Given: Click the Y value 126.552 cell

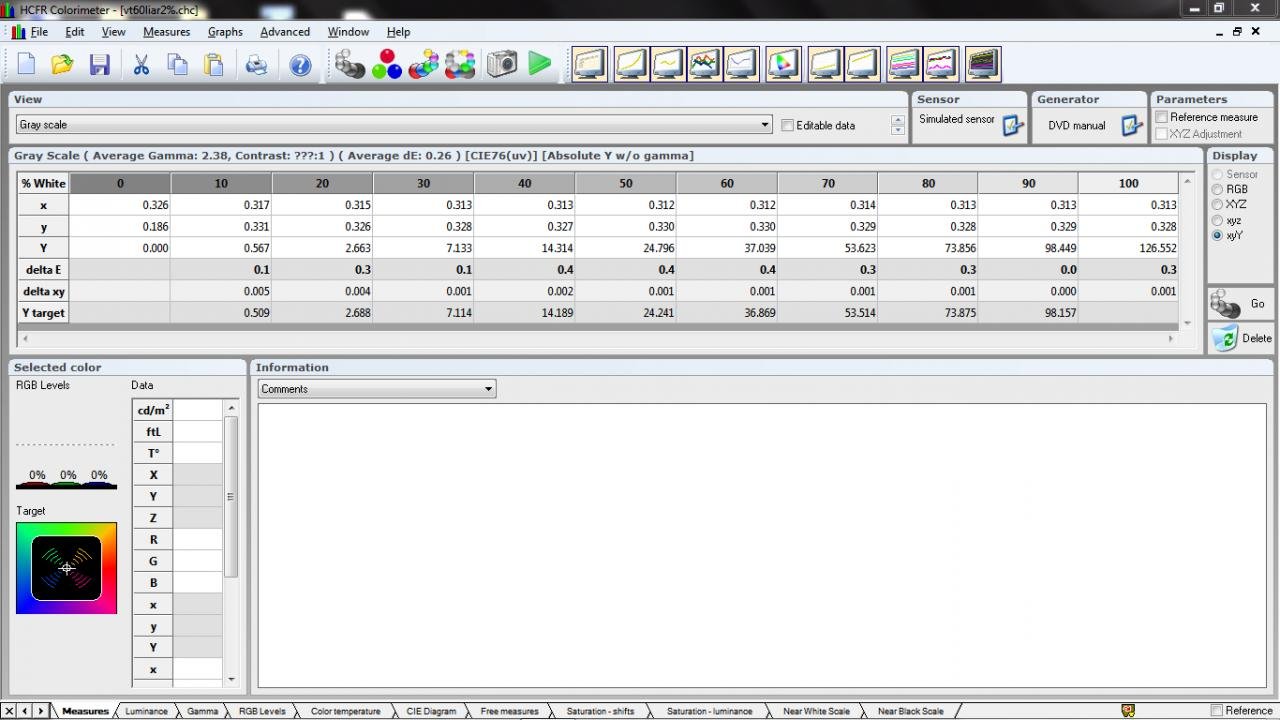Looking at the screenshot, I should [x=1128, y=248].
